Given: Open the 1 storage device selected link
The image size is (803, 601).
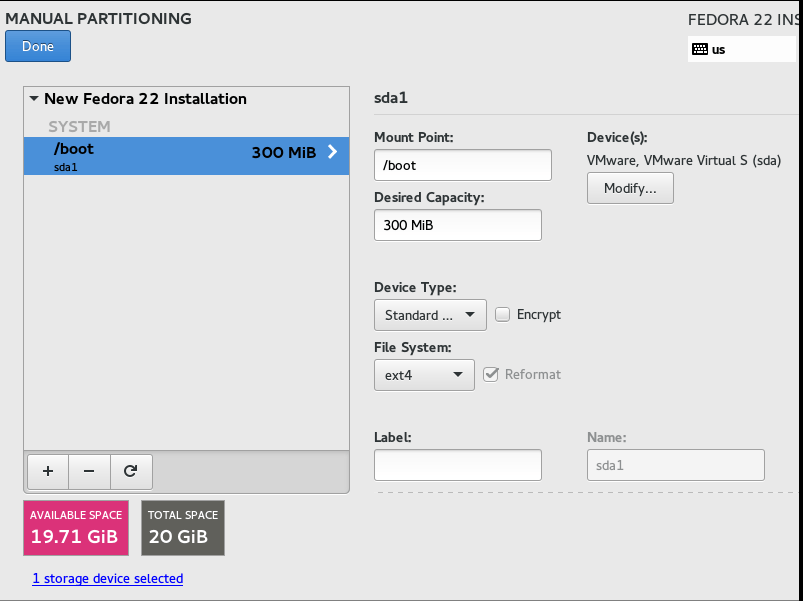Looking at the screenshot, I should [x=108, y=578].
